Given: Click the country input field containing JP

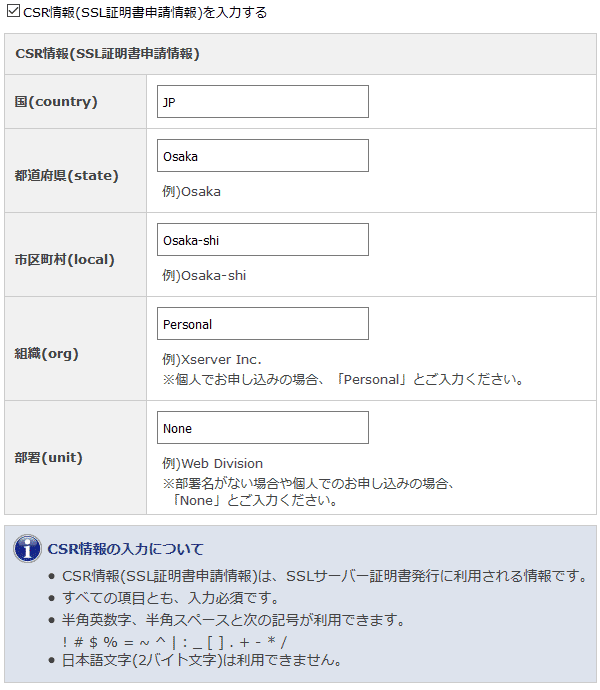Looking at the screenshot, I should [263, 102].
